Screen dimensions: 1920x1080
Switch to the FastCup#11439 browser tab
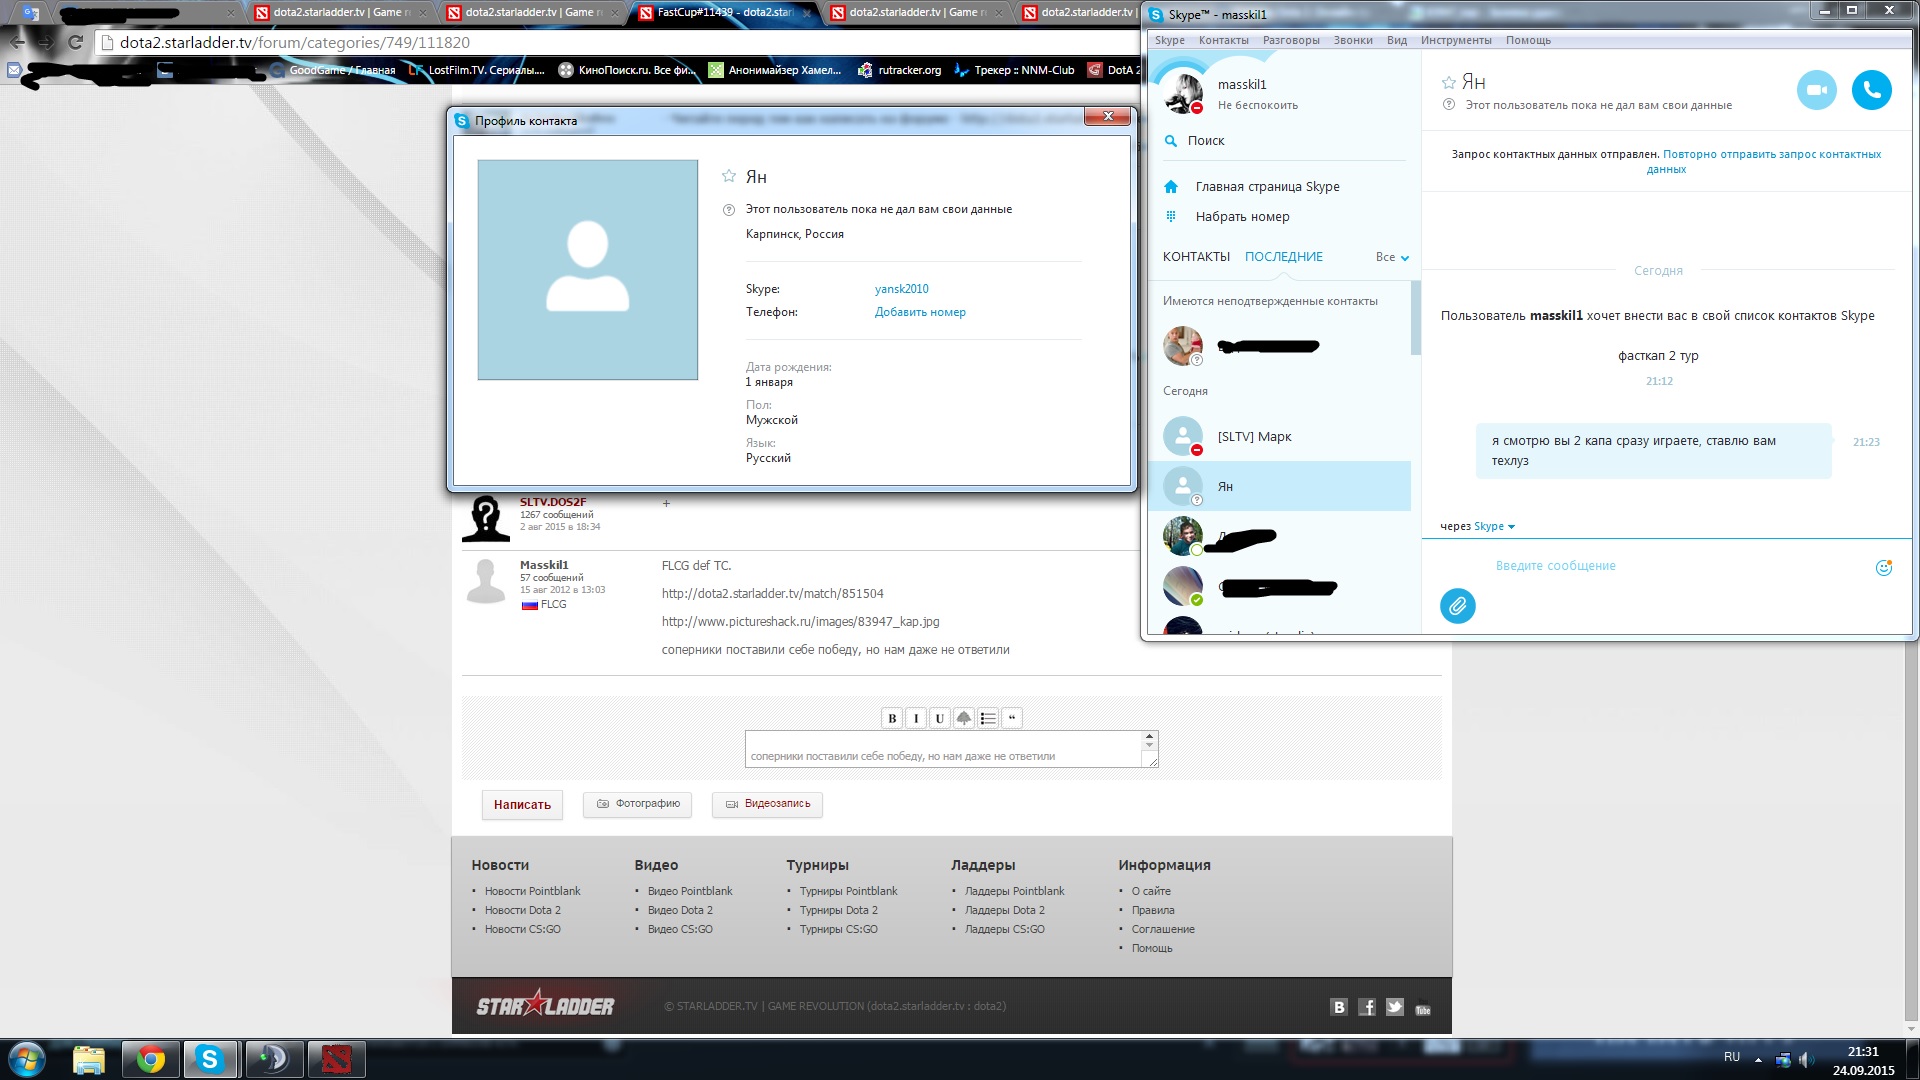point(725,12)
